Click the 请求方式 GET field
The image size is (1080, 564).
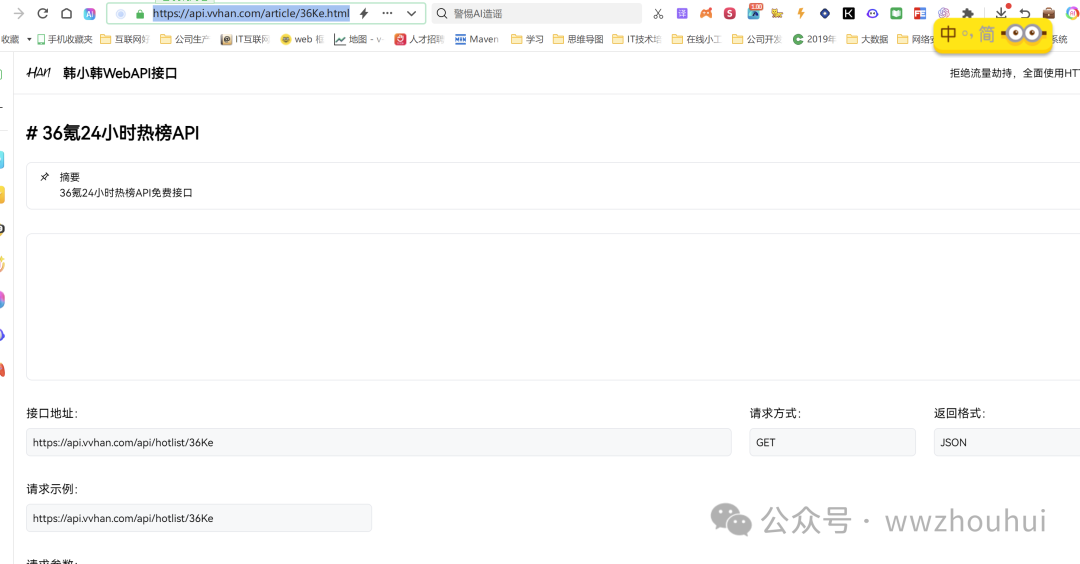[833, 442]
